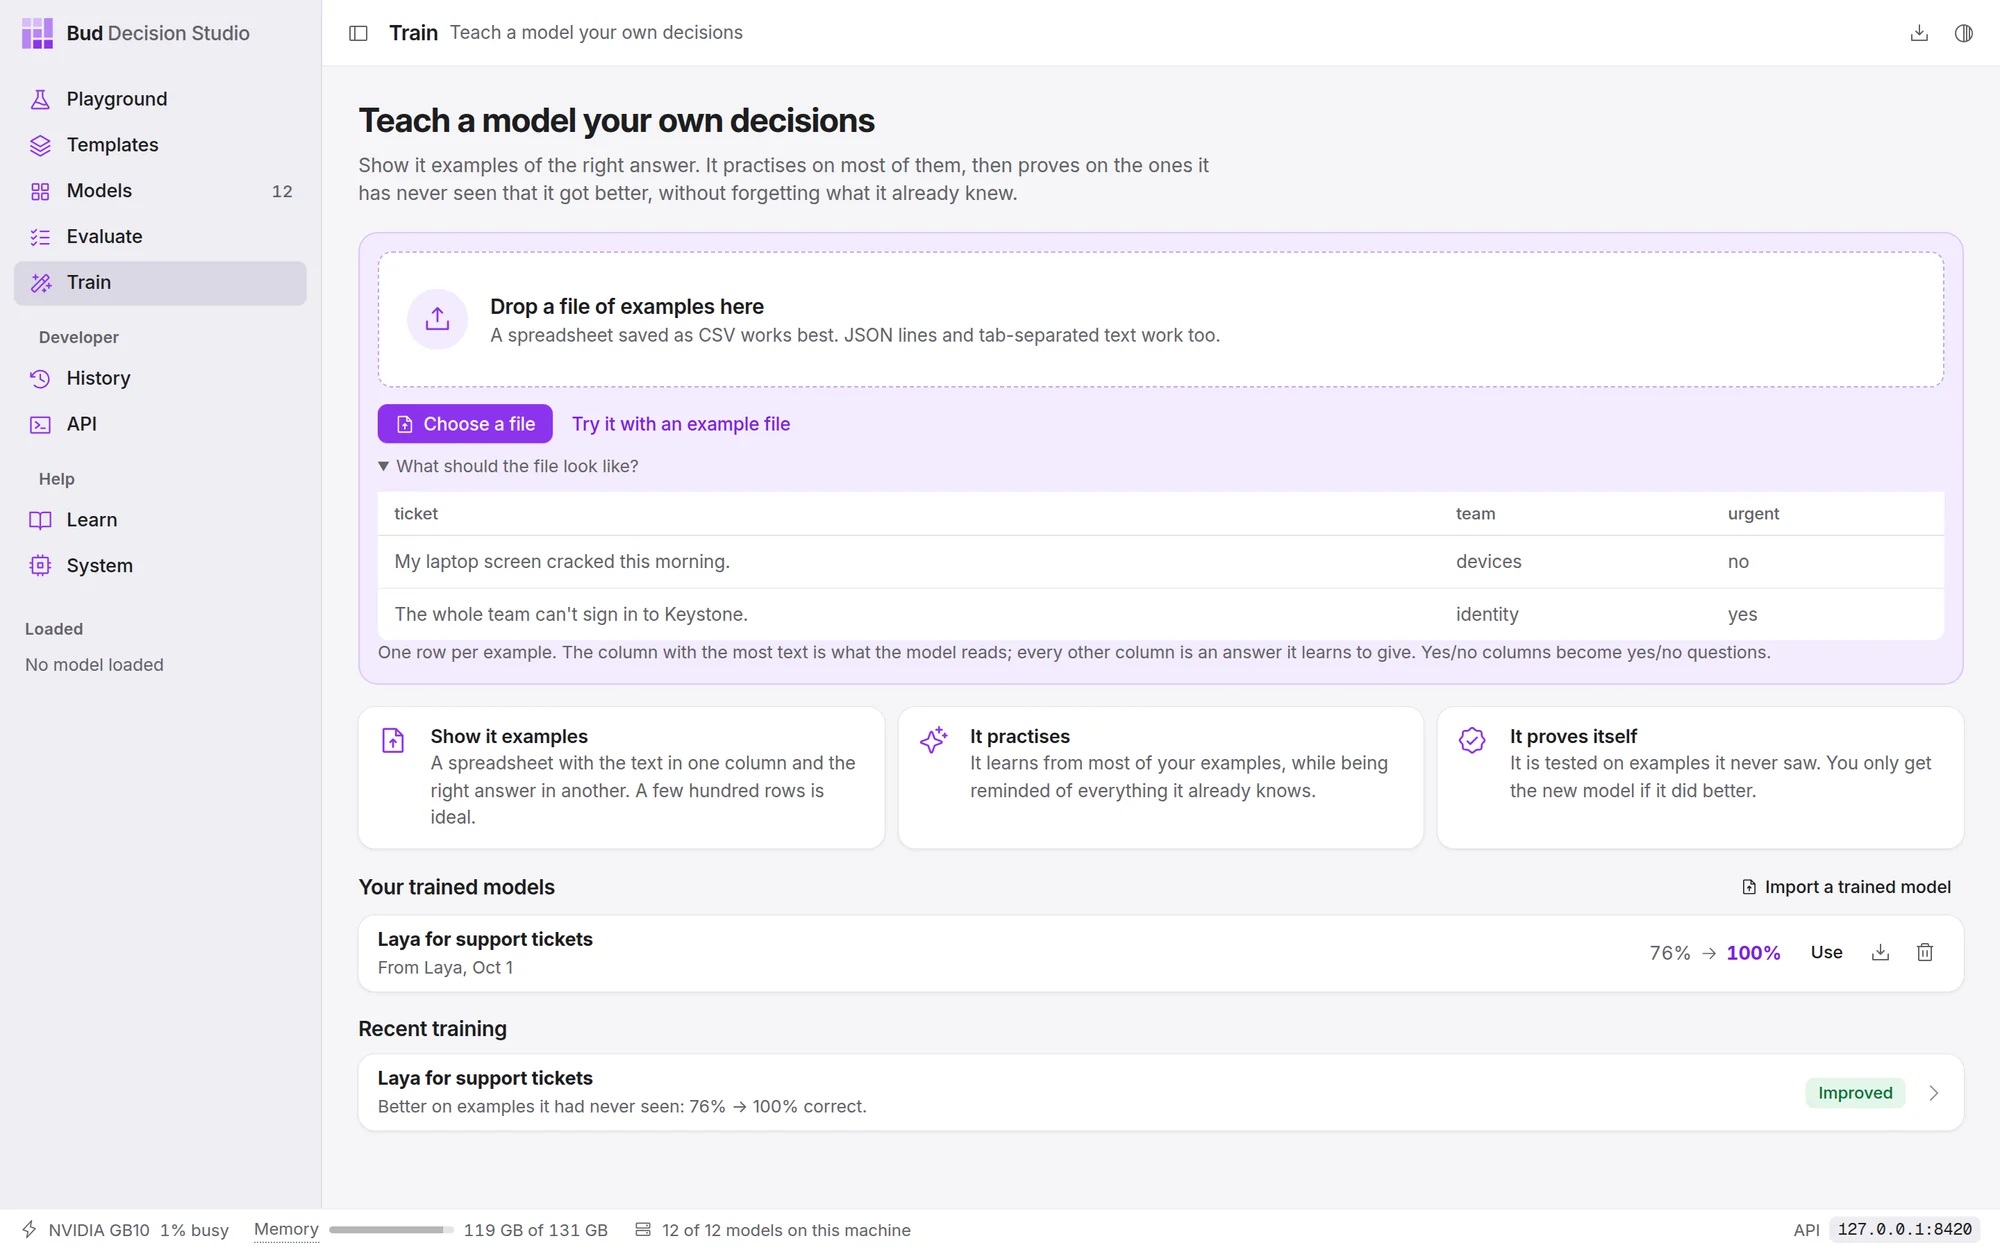Click the Memory usage bar
The width and height of the screenshot is (2000, 1250).
391,1230
